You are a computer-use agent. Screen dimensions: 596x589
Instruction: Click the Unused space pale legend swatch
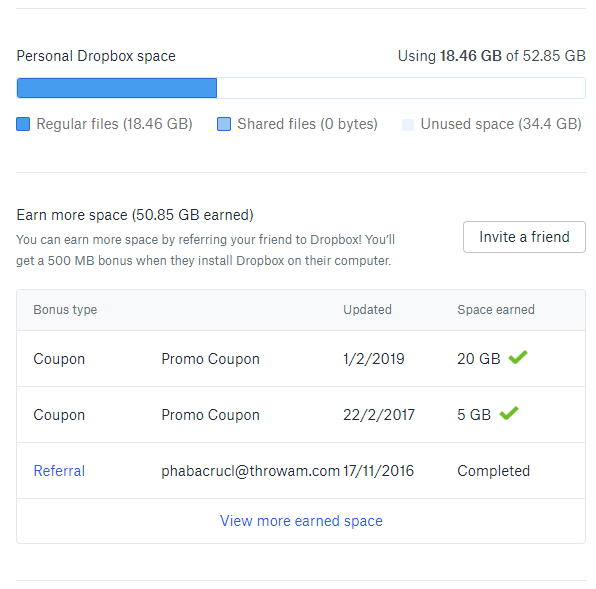click(408, 124)
